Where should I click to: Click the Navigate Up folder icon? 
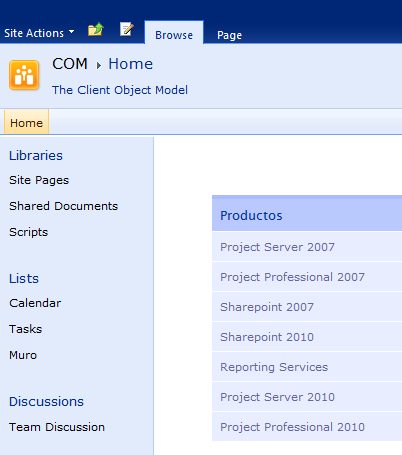point(96,29)
